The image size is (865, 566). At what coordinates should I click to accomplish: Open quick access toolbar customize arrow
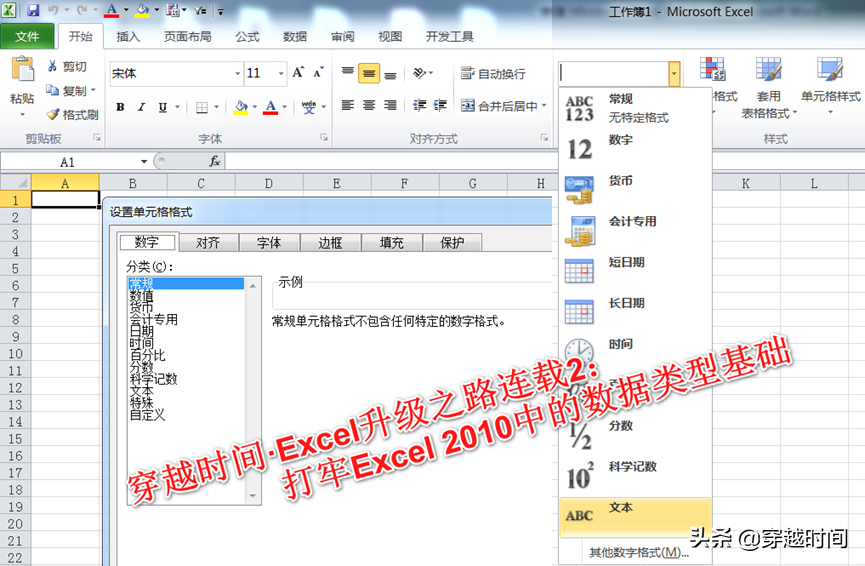221,11
